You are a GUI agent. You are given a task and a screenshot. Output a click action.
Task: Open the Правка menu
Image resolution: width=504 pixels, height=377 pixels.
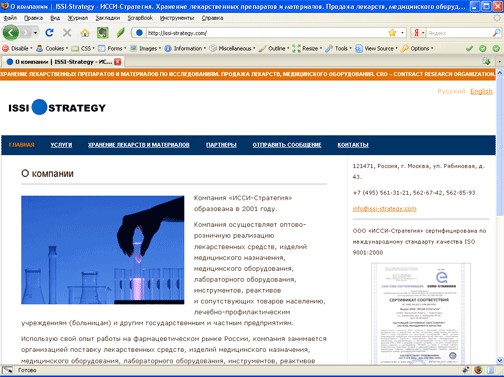33,18
